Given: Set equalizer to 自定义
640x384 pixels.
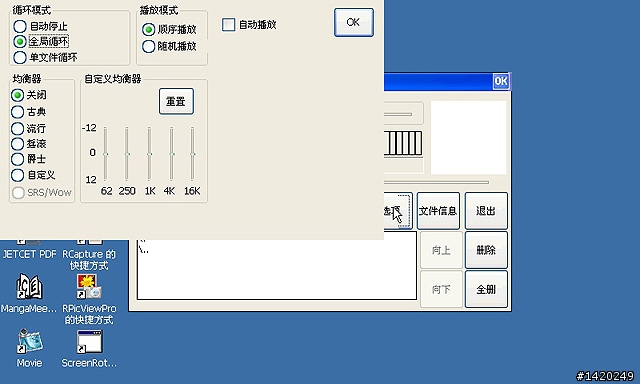Looking at the screenshot, I should (x=17, y=175).
